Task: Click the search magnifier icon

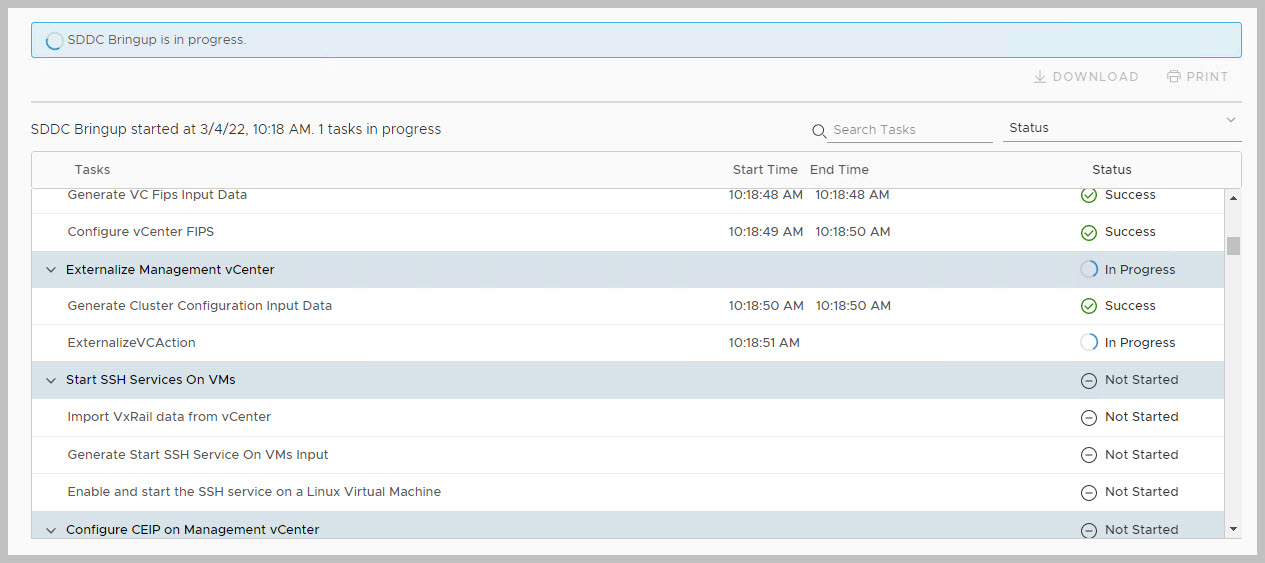Action: pyautogui.click(x=819, y=131)
